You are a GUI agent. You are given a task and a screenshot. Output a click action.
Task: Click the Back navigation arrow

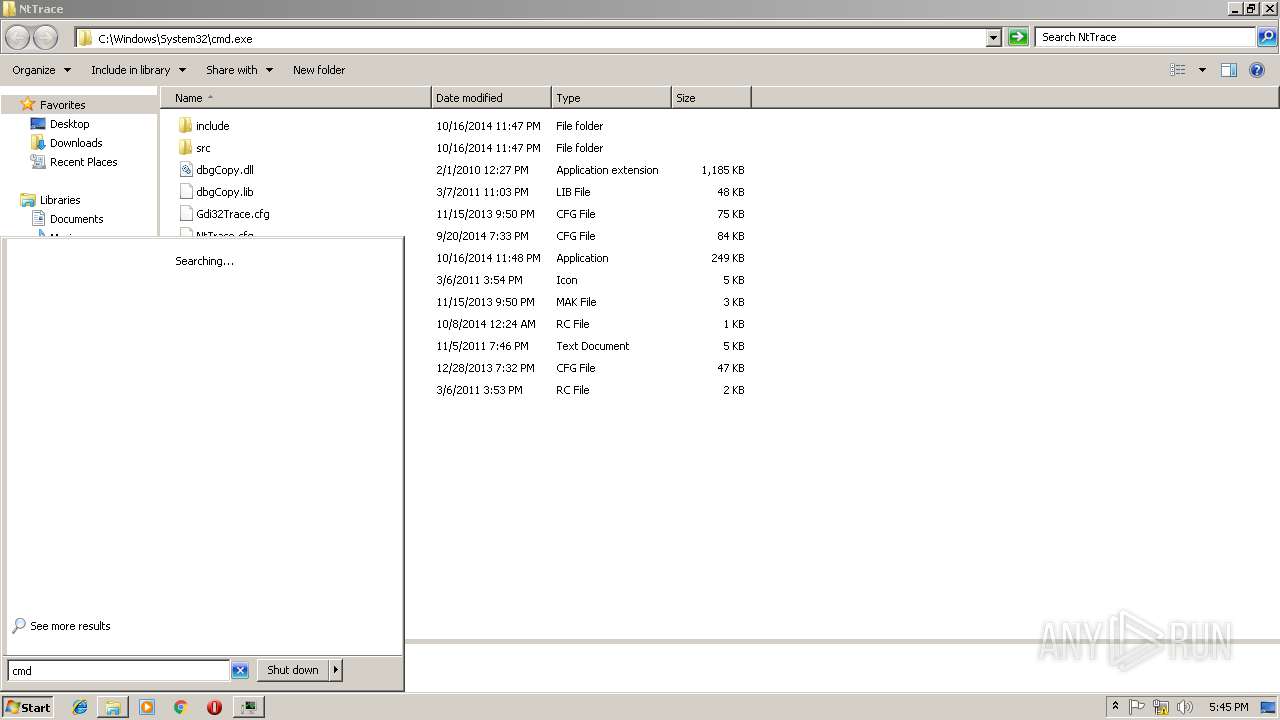coord(18,37)
